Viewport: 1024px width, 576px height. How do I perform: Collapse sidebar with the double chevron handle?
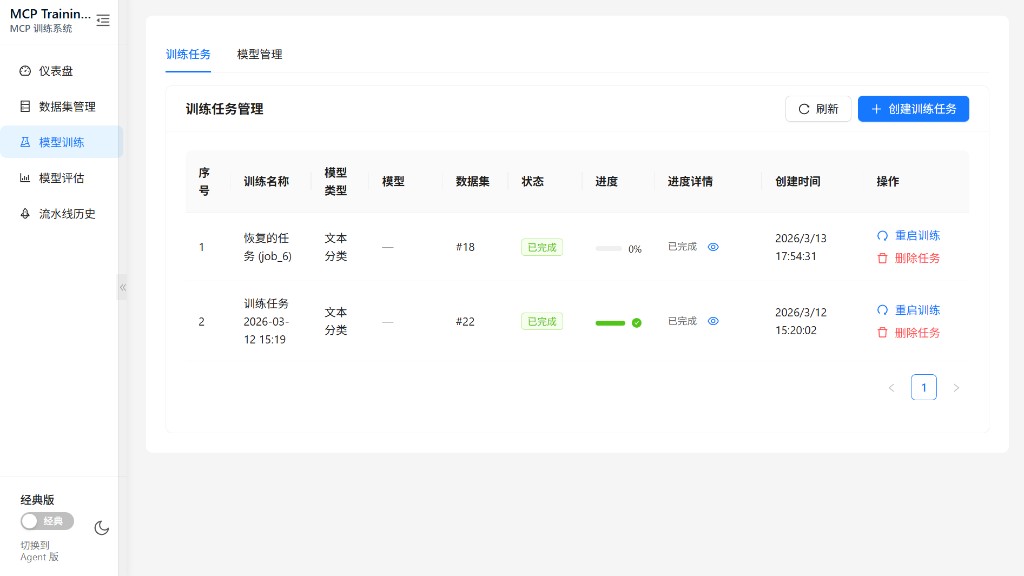(123, 287)
